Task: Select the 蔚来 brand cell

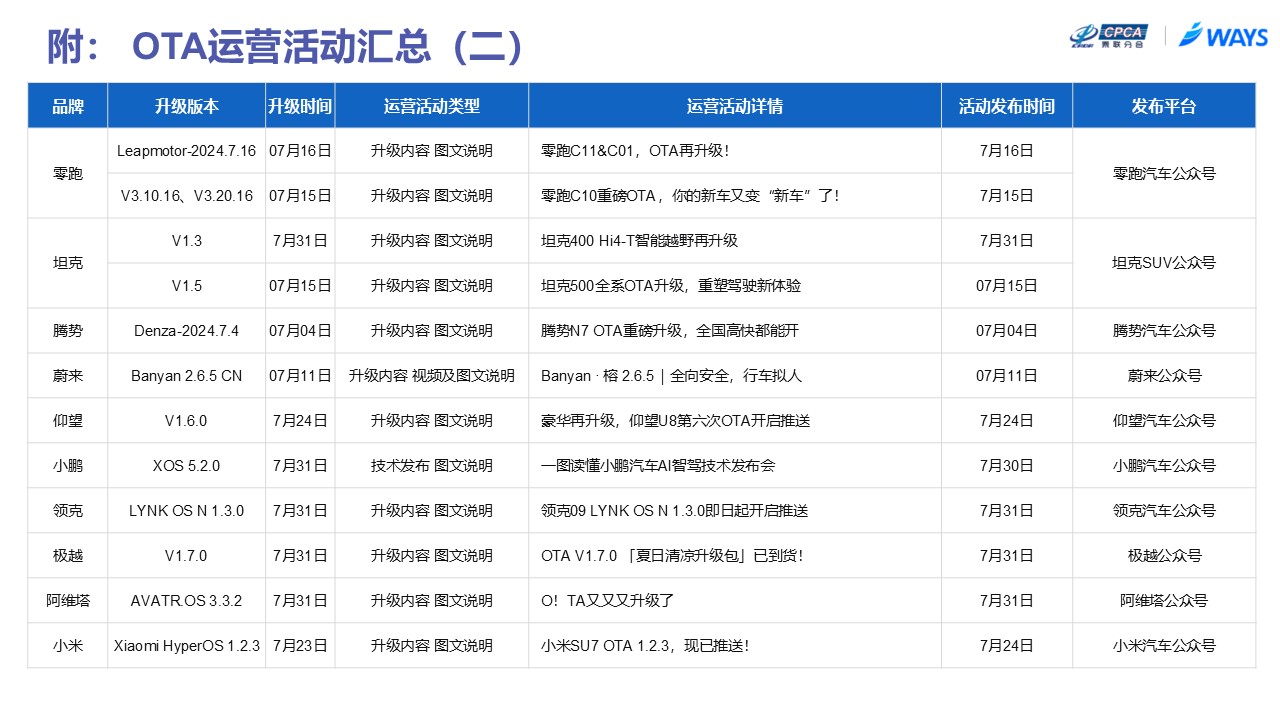Action: 68,375
